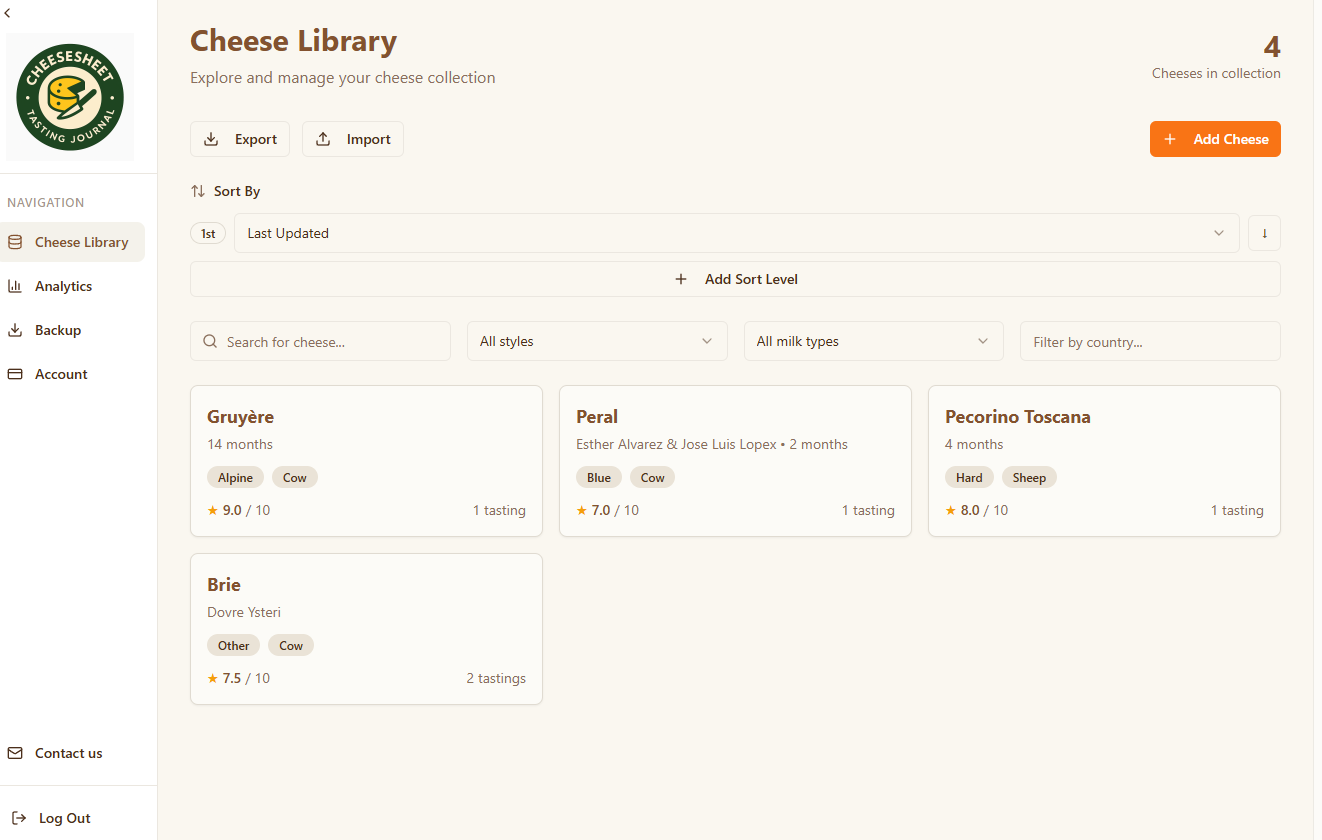This screenshot has height=840, width=1322.
Task: Click the star icon on Peral card
Action: [x=581, y=510]
